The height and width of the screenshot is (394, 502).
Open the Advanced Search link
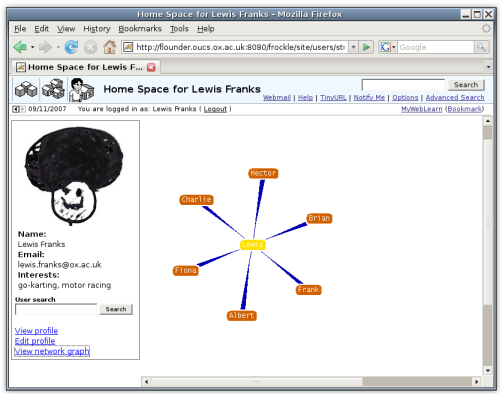(x=455, y=97)
